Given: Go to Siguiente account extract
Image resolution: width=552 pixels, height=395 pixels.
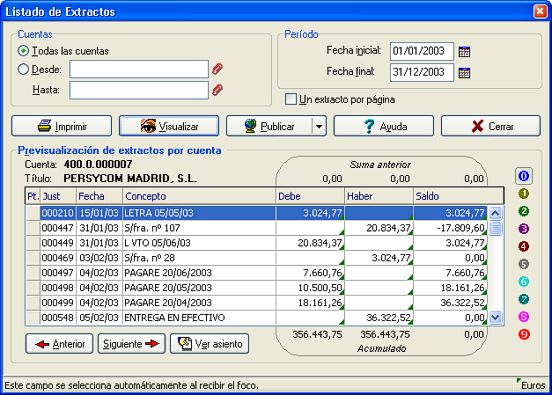Looking at the screenshot, I should pos(132,344).
